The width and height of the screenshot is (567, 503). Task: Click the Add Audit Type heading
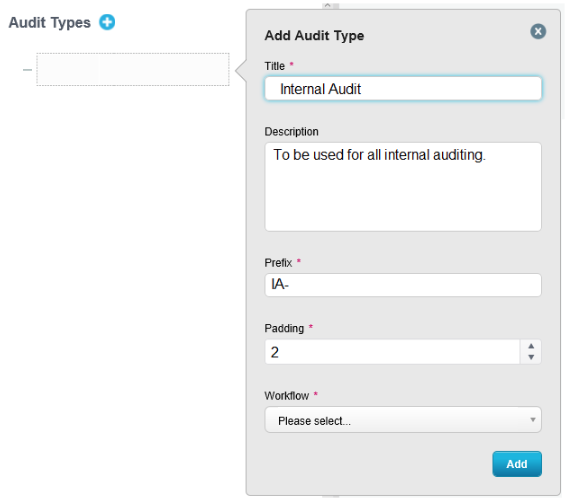tap(314, 36)
